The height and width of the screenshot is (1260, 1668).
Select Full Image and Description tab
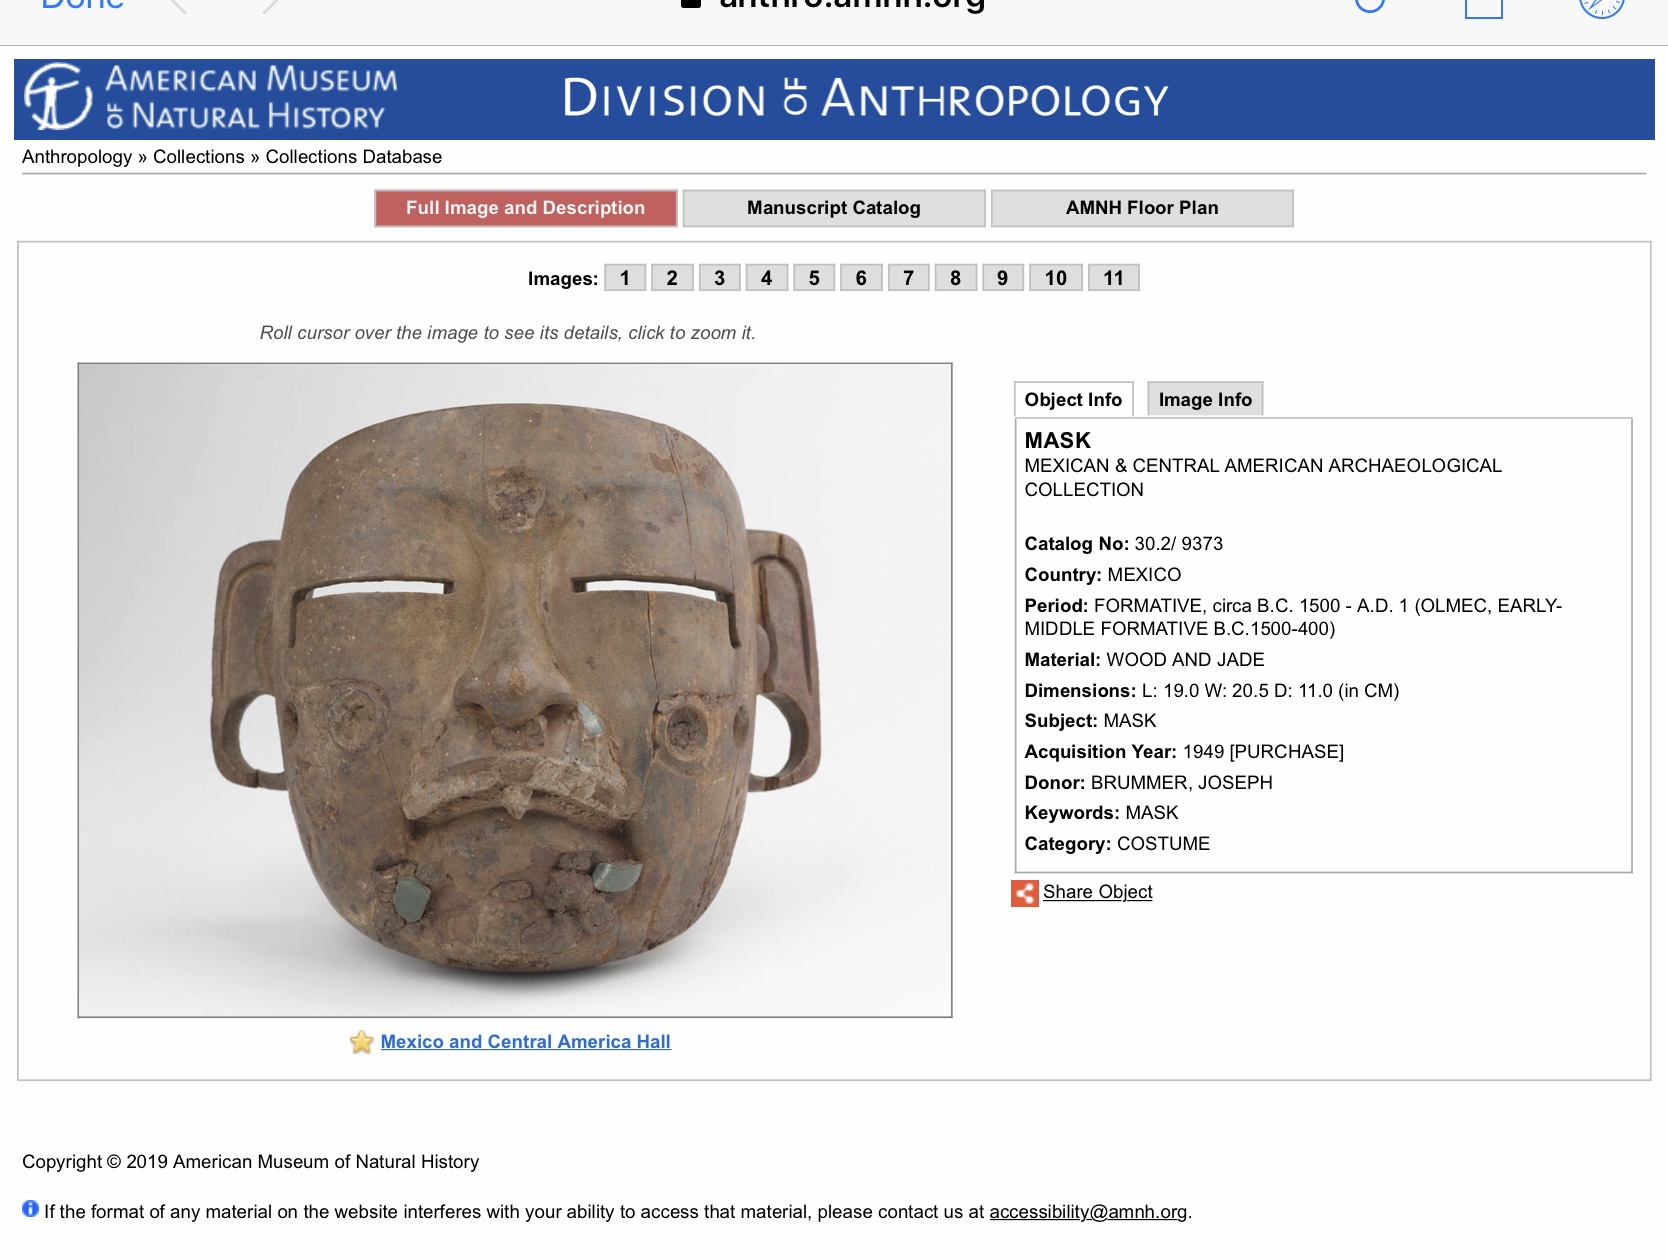coord(525,208)
